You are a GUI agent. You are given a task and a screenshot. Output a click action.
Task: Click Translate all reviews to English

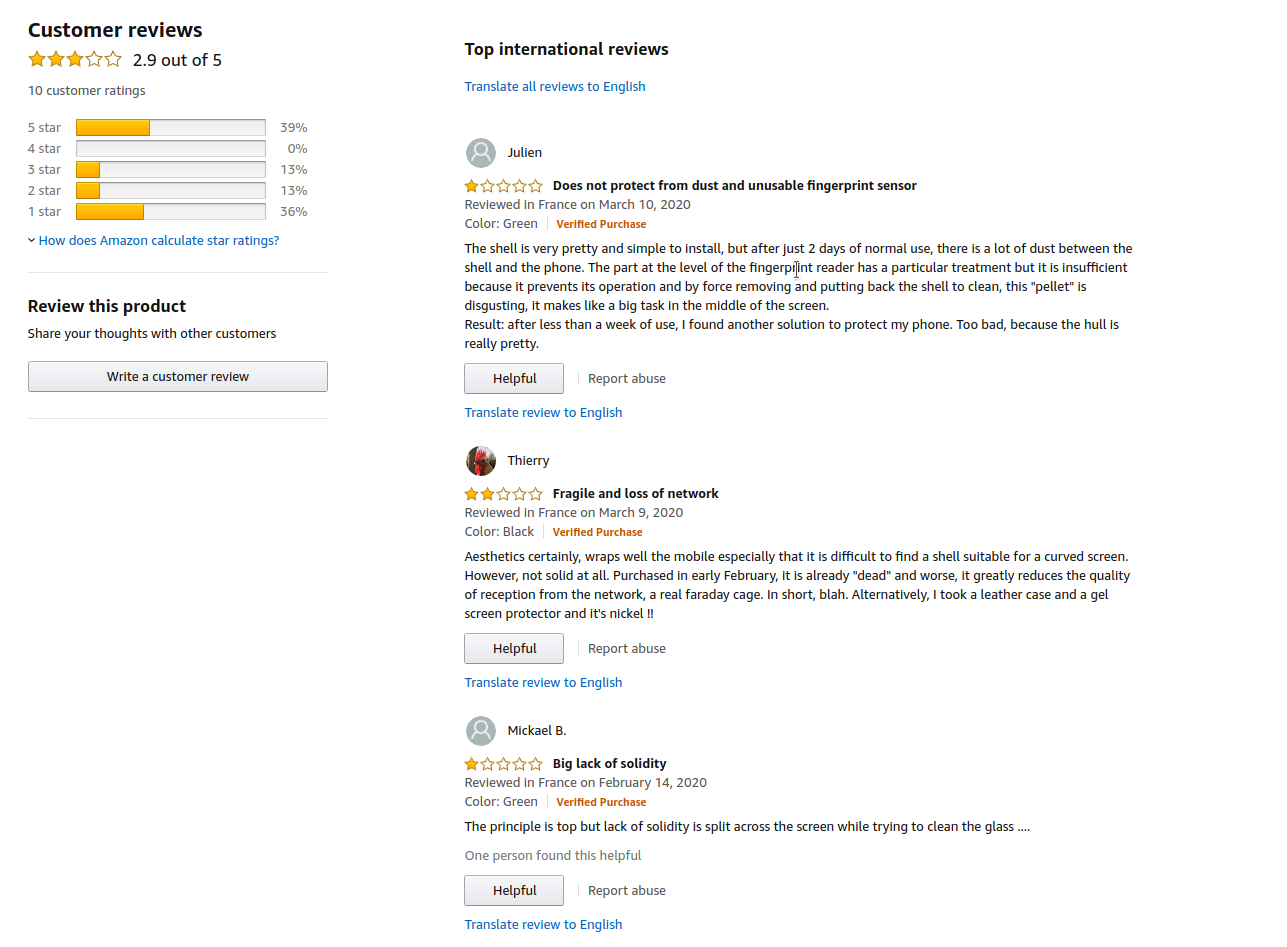555,87
